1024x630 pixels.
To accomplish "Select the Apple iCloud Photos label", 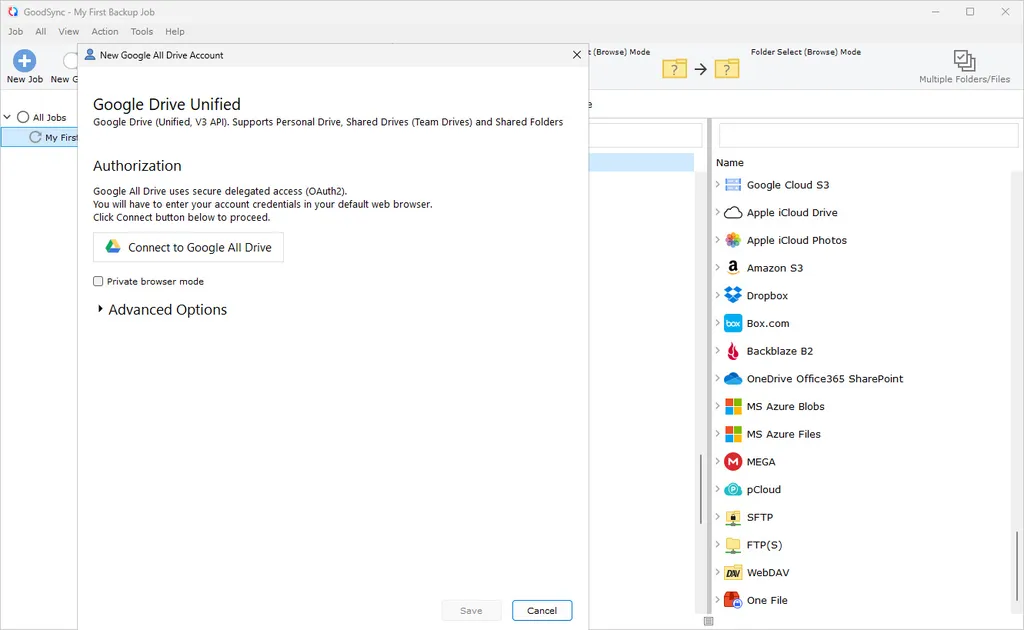I will 797,240.
